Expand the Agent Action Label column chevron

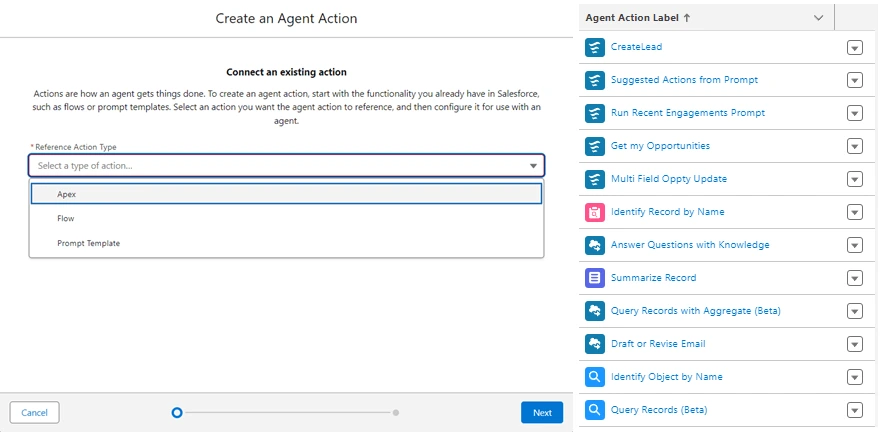818,18
